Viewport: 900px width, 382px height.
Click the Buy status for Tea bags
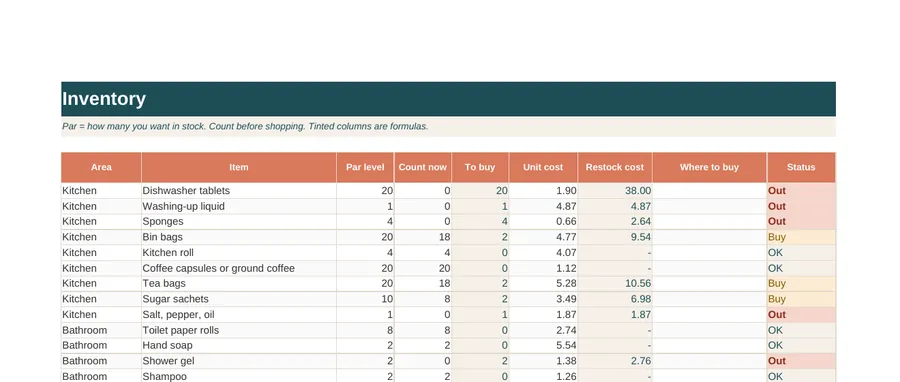tap(801, 283)
